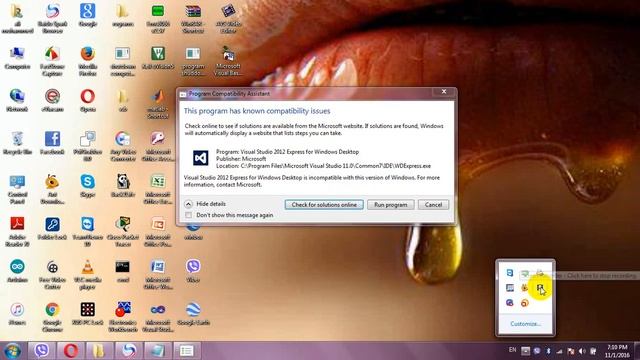
Task: Open Microsoft Office PowerPoint desktop shortcut
Action: click(158, 231)
